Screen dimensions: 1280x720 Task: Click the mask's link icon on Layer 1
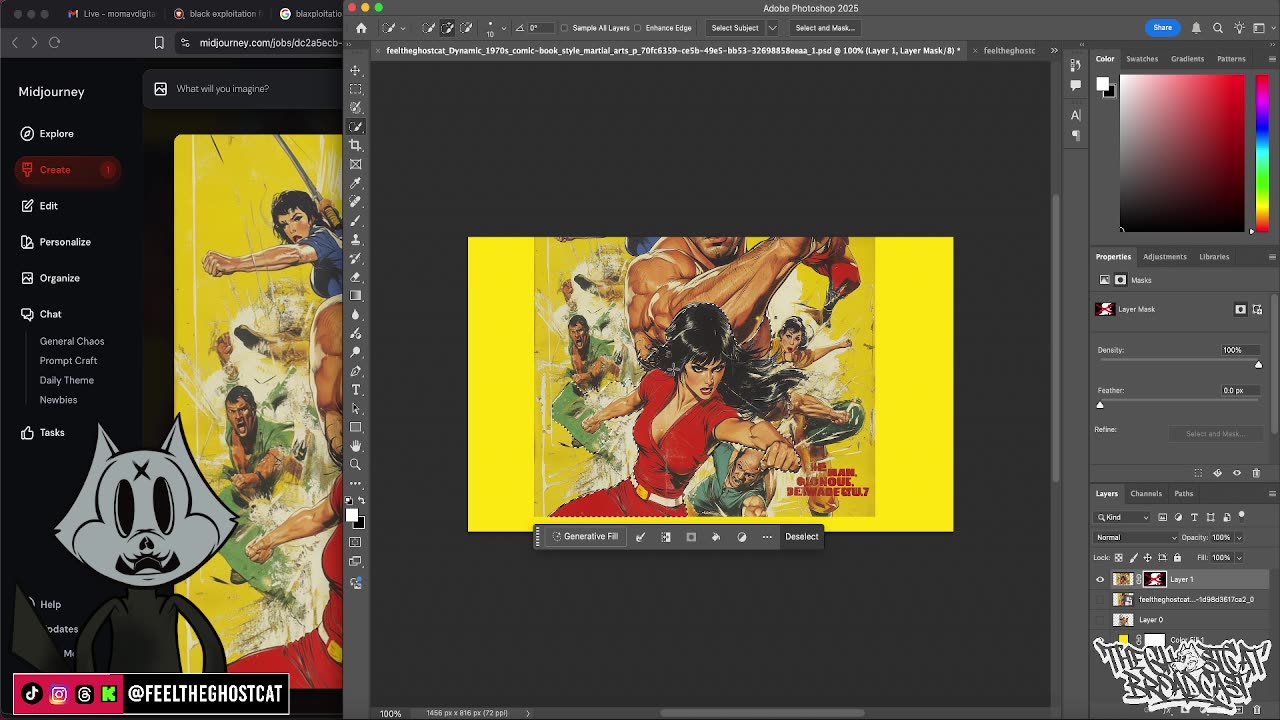pyautogui.click(x=1138, y=579)
